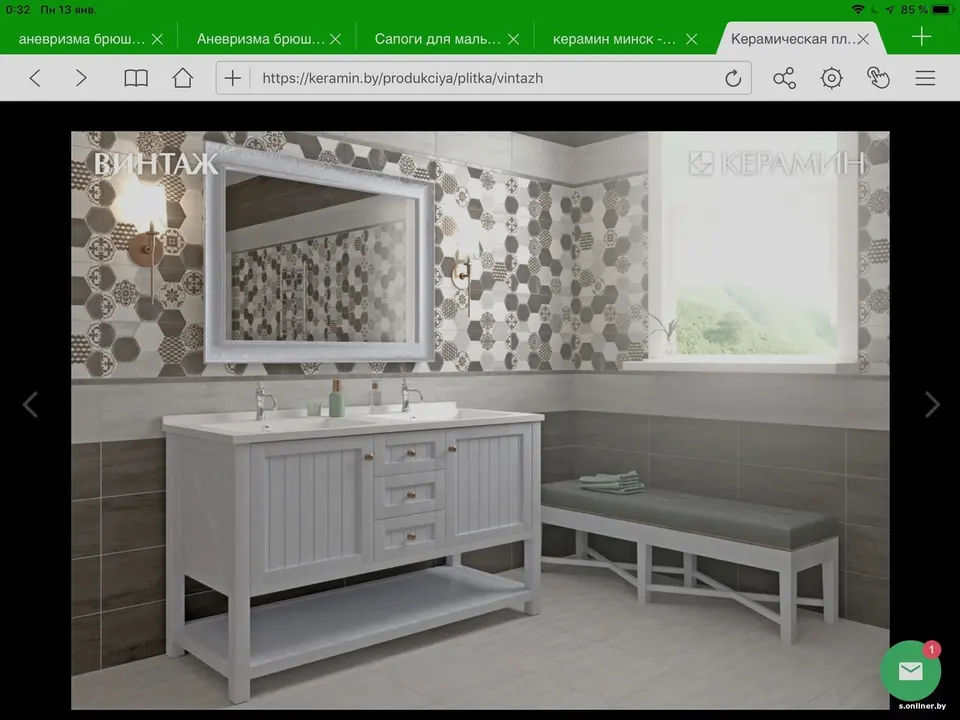Open the share icon in the toolbar
Image resolution: width=960 pixels, height=720 pixels.
click(784, 78)
